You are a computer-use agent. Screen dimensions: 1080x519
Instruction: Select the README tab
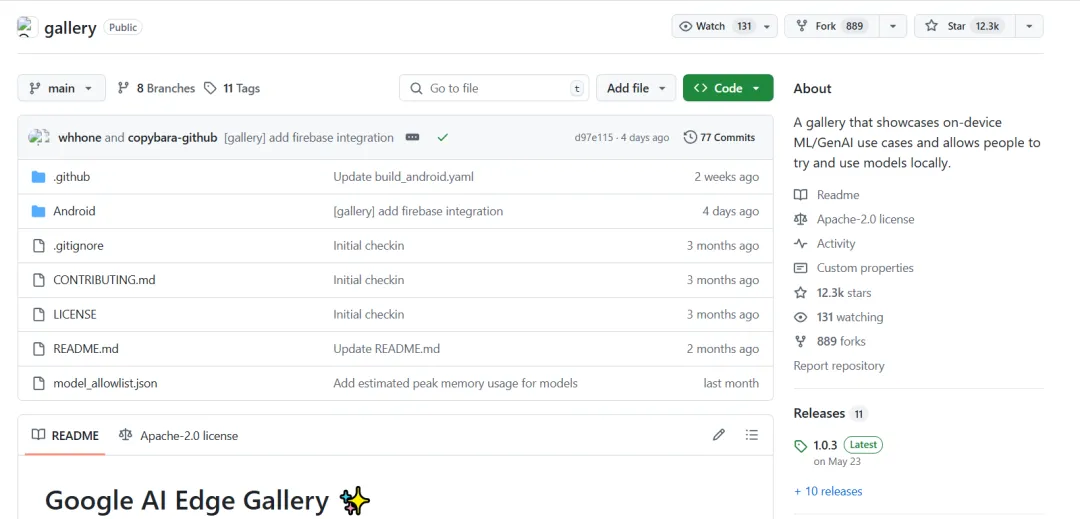click(65, 436)
